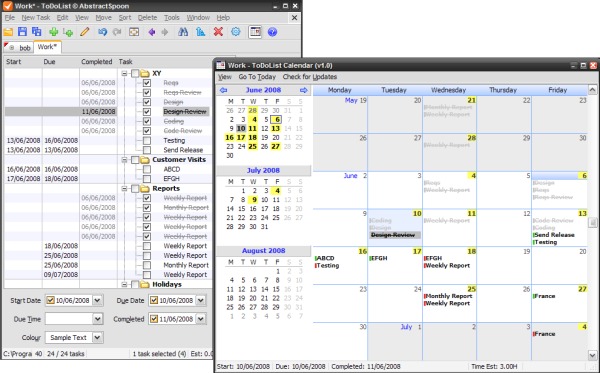Click the Sort tasks toolbar icon

tap(201, 32)
